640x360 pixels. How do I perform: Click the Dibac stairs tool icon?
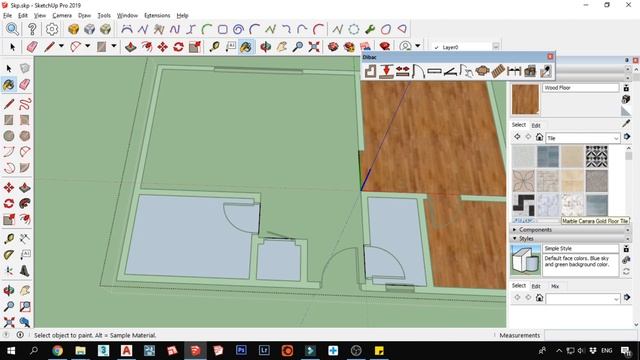pyautogui.click(x=498, y=71)
